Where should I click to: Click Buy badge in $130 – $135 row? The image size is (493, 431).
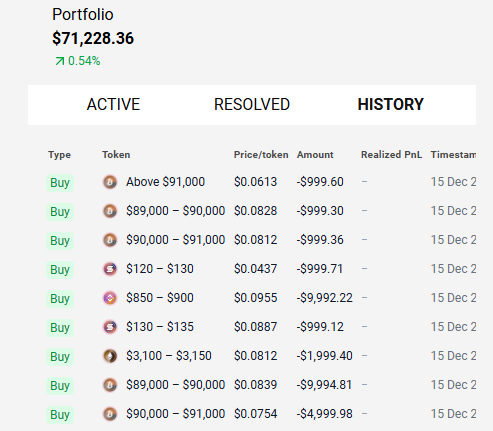pyautogui.click(x=60, y=328)
